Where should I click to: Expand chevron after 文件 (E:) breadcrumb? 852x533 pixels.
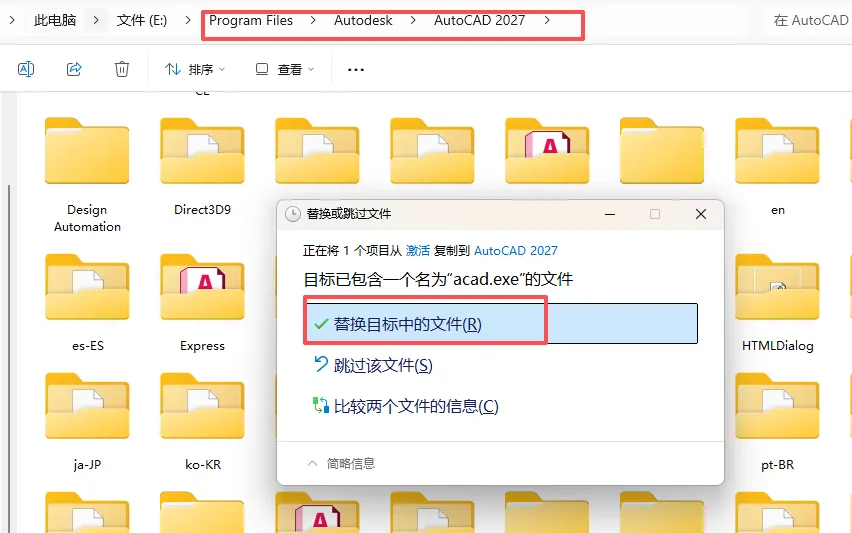[x=188, y=21]
